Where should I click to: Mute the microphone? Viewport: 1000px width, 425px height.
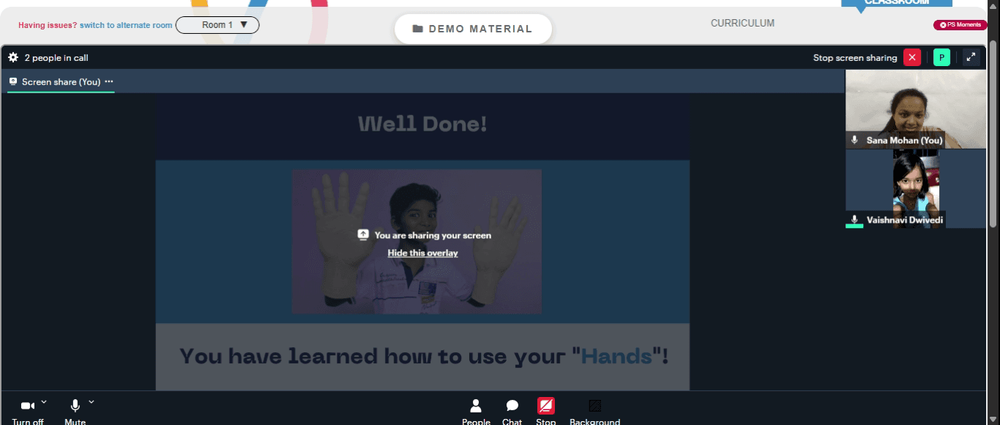[75, 412]
